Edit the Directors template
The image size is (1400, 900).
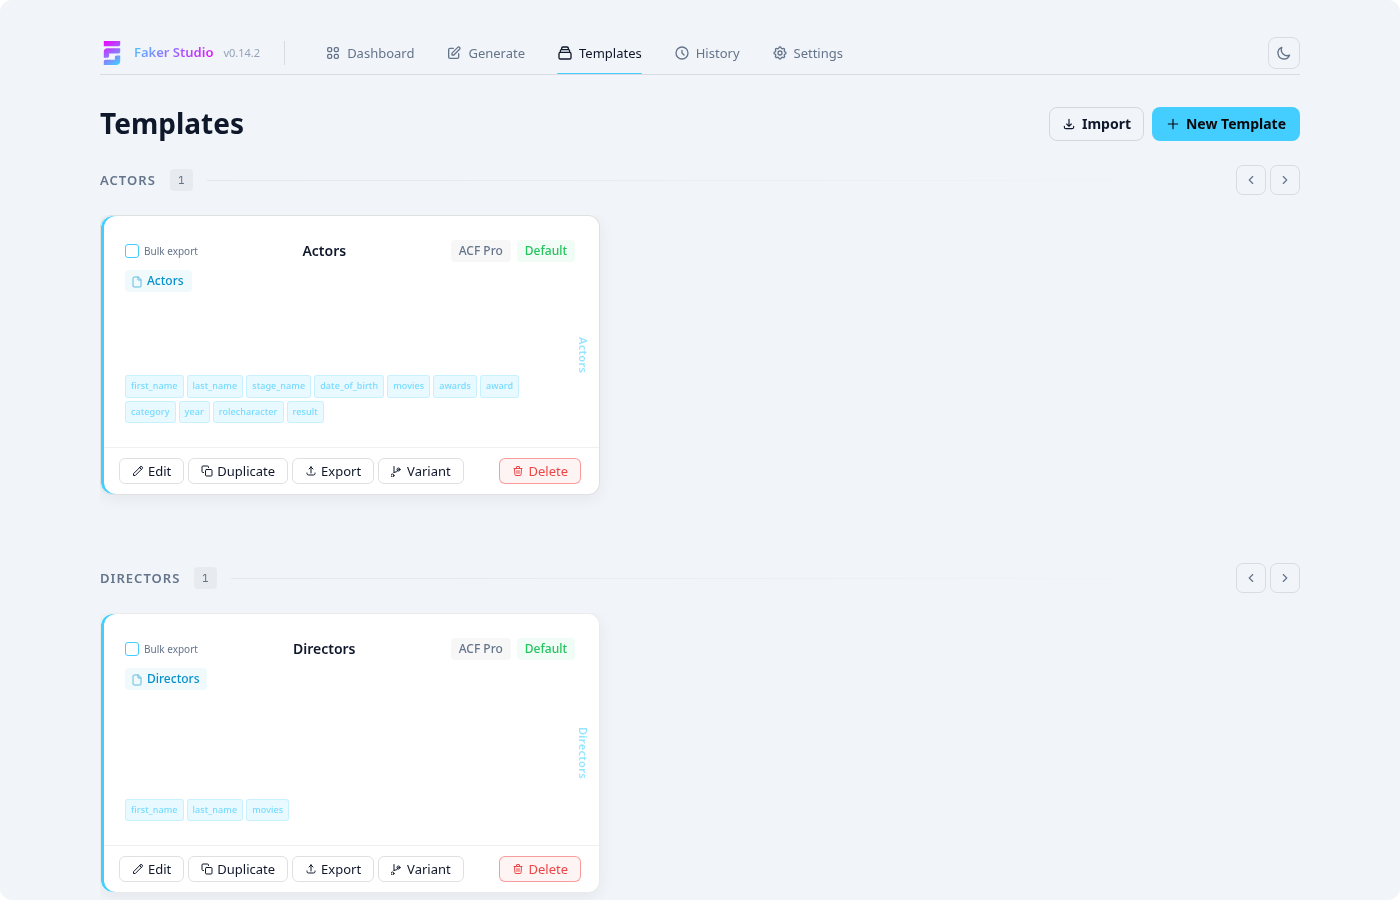tap(152, 869)
